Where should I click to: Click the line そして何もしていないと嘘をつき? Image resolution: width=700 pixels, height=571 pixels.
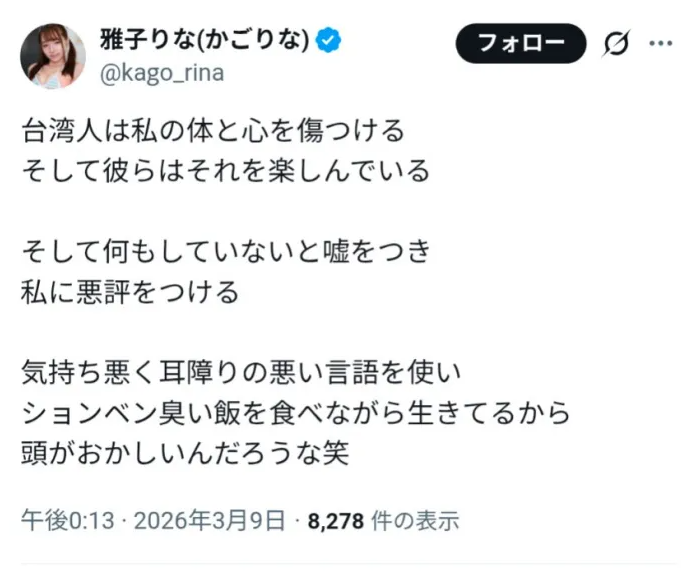point(226,252)
